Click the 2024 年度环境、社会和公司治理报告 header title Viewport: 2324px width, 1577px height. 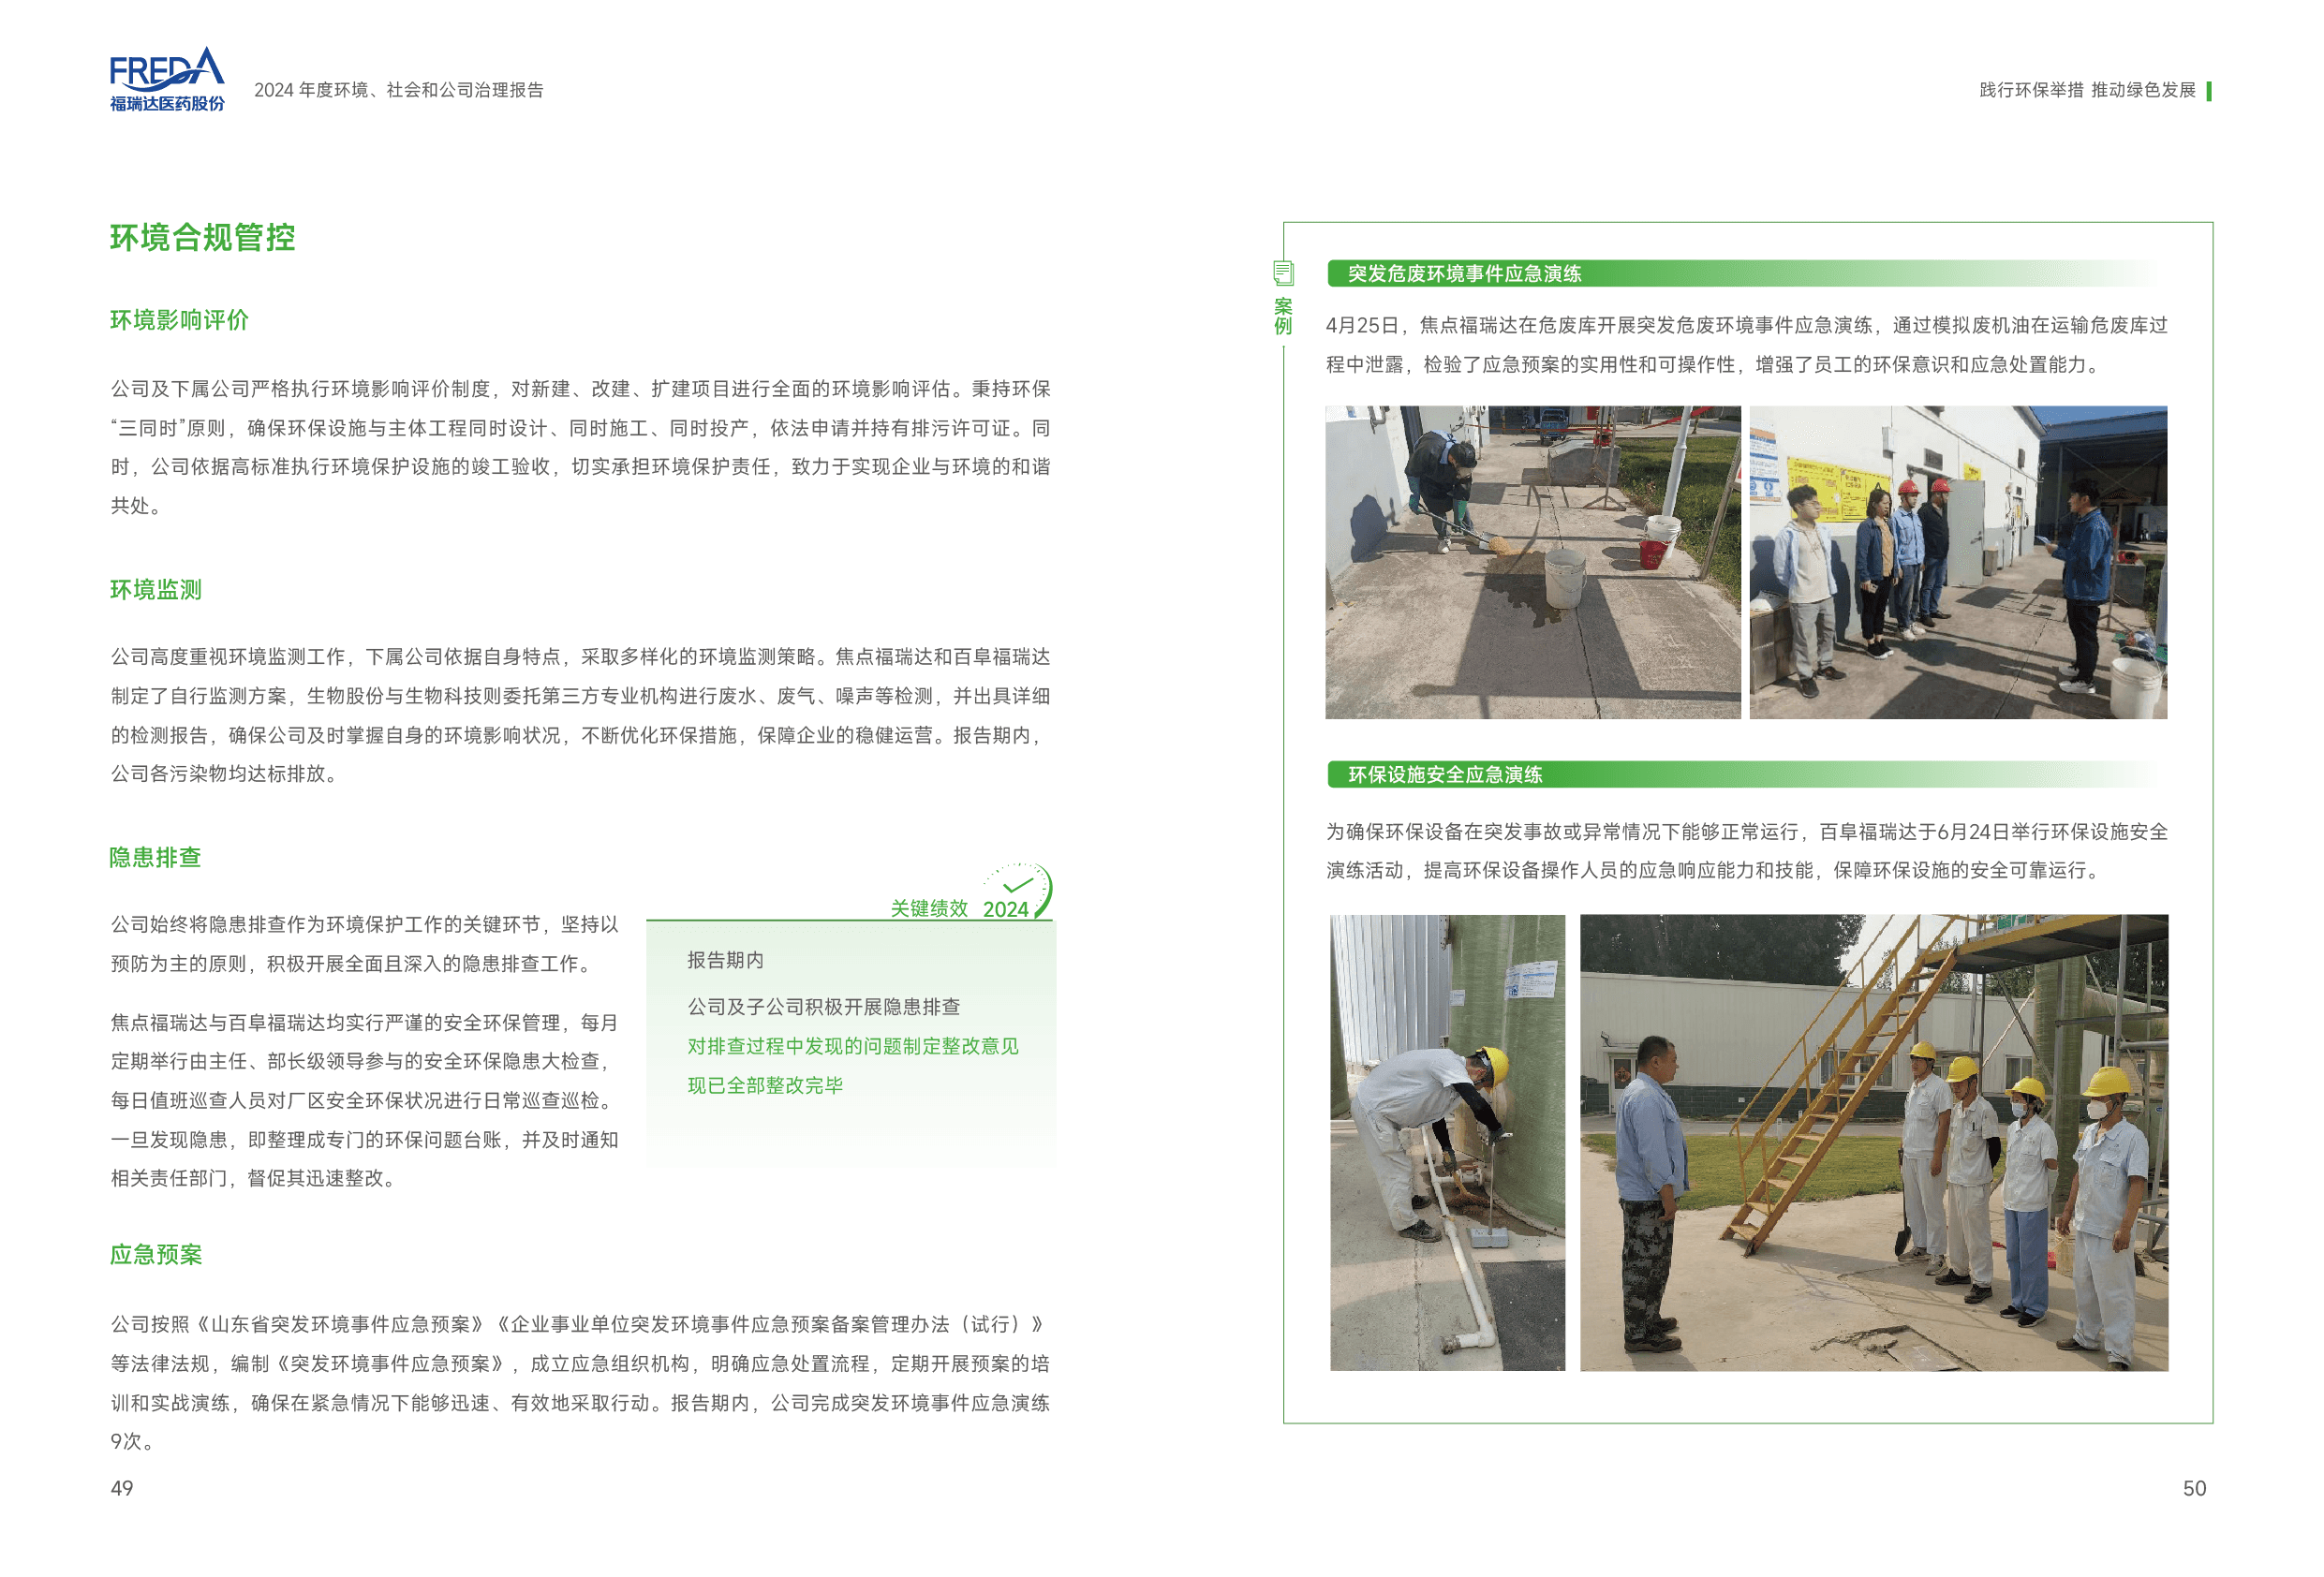[x=398, y=91]
